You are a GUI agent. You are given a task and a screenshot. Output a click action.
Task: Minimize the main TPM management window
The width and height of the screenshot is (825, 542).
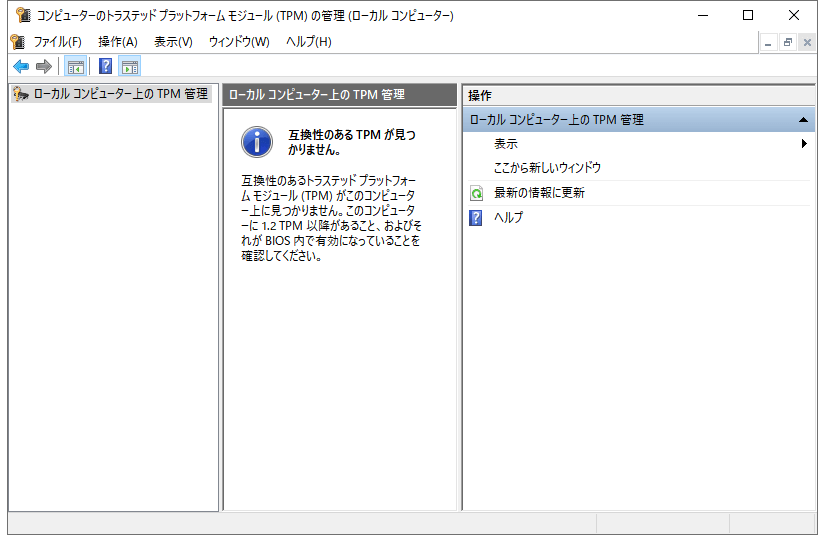(703, 15)
